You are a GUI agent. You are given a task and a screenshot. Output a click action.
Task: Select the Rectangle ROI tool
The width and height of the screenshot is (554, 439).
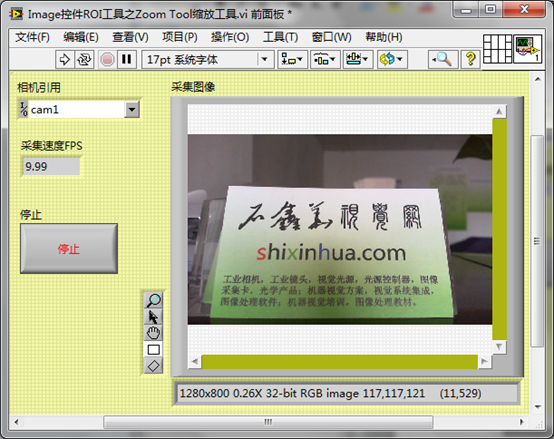coord(153,350)
